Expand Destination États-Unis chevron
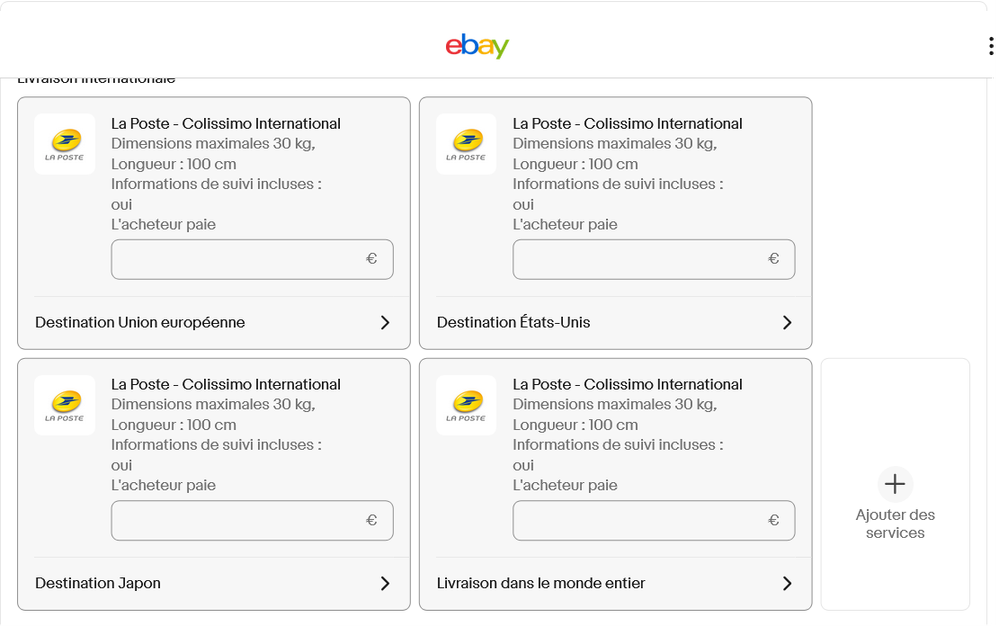The image size is (999, 628). [x=787, y=322]
